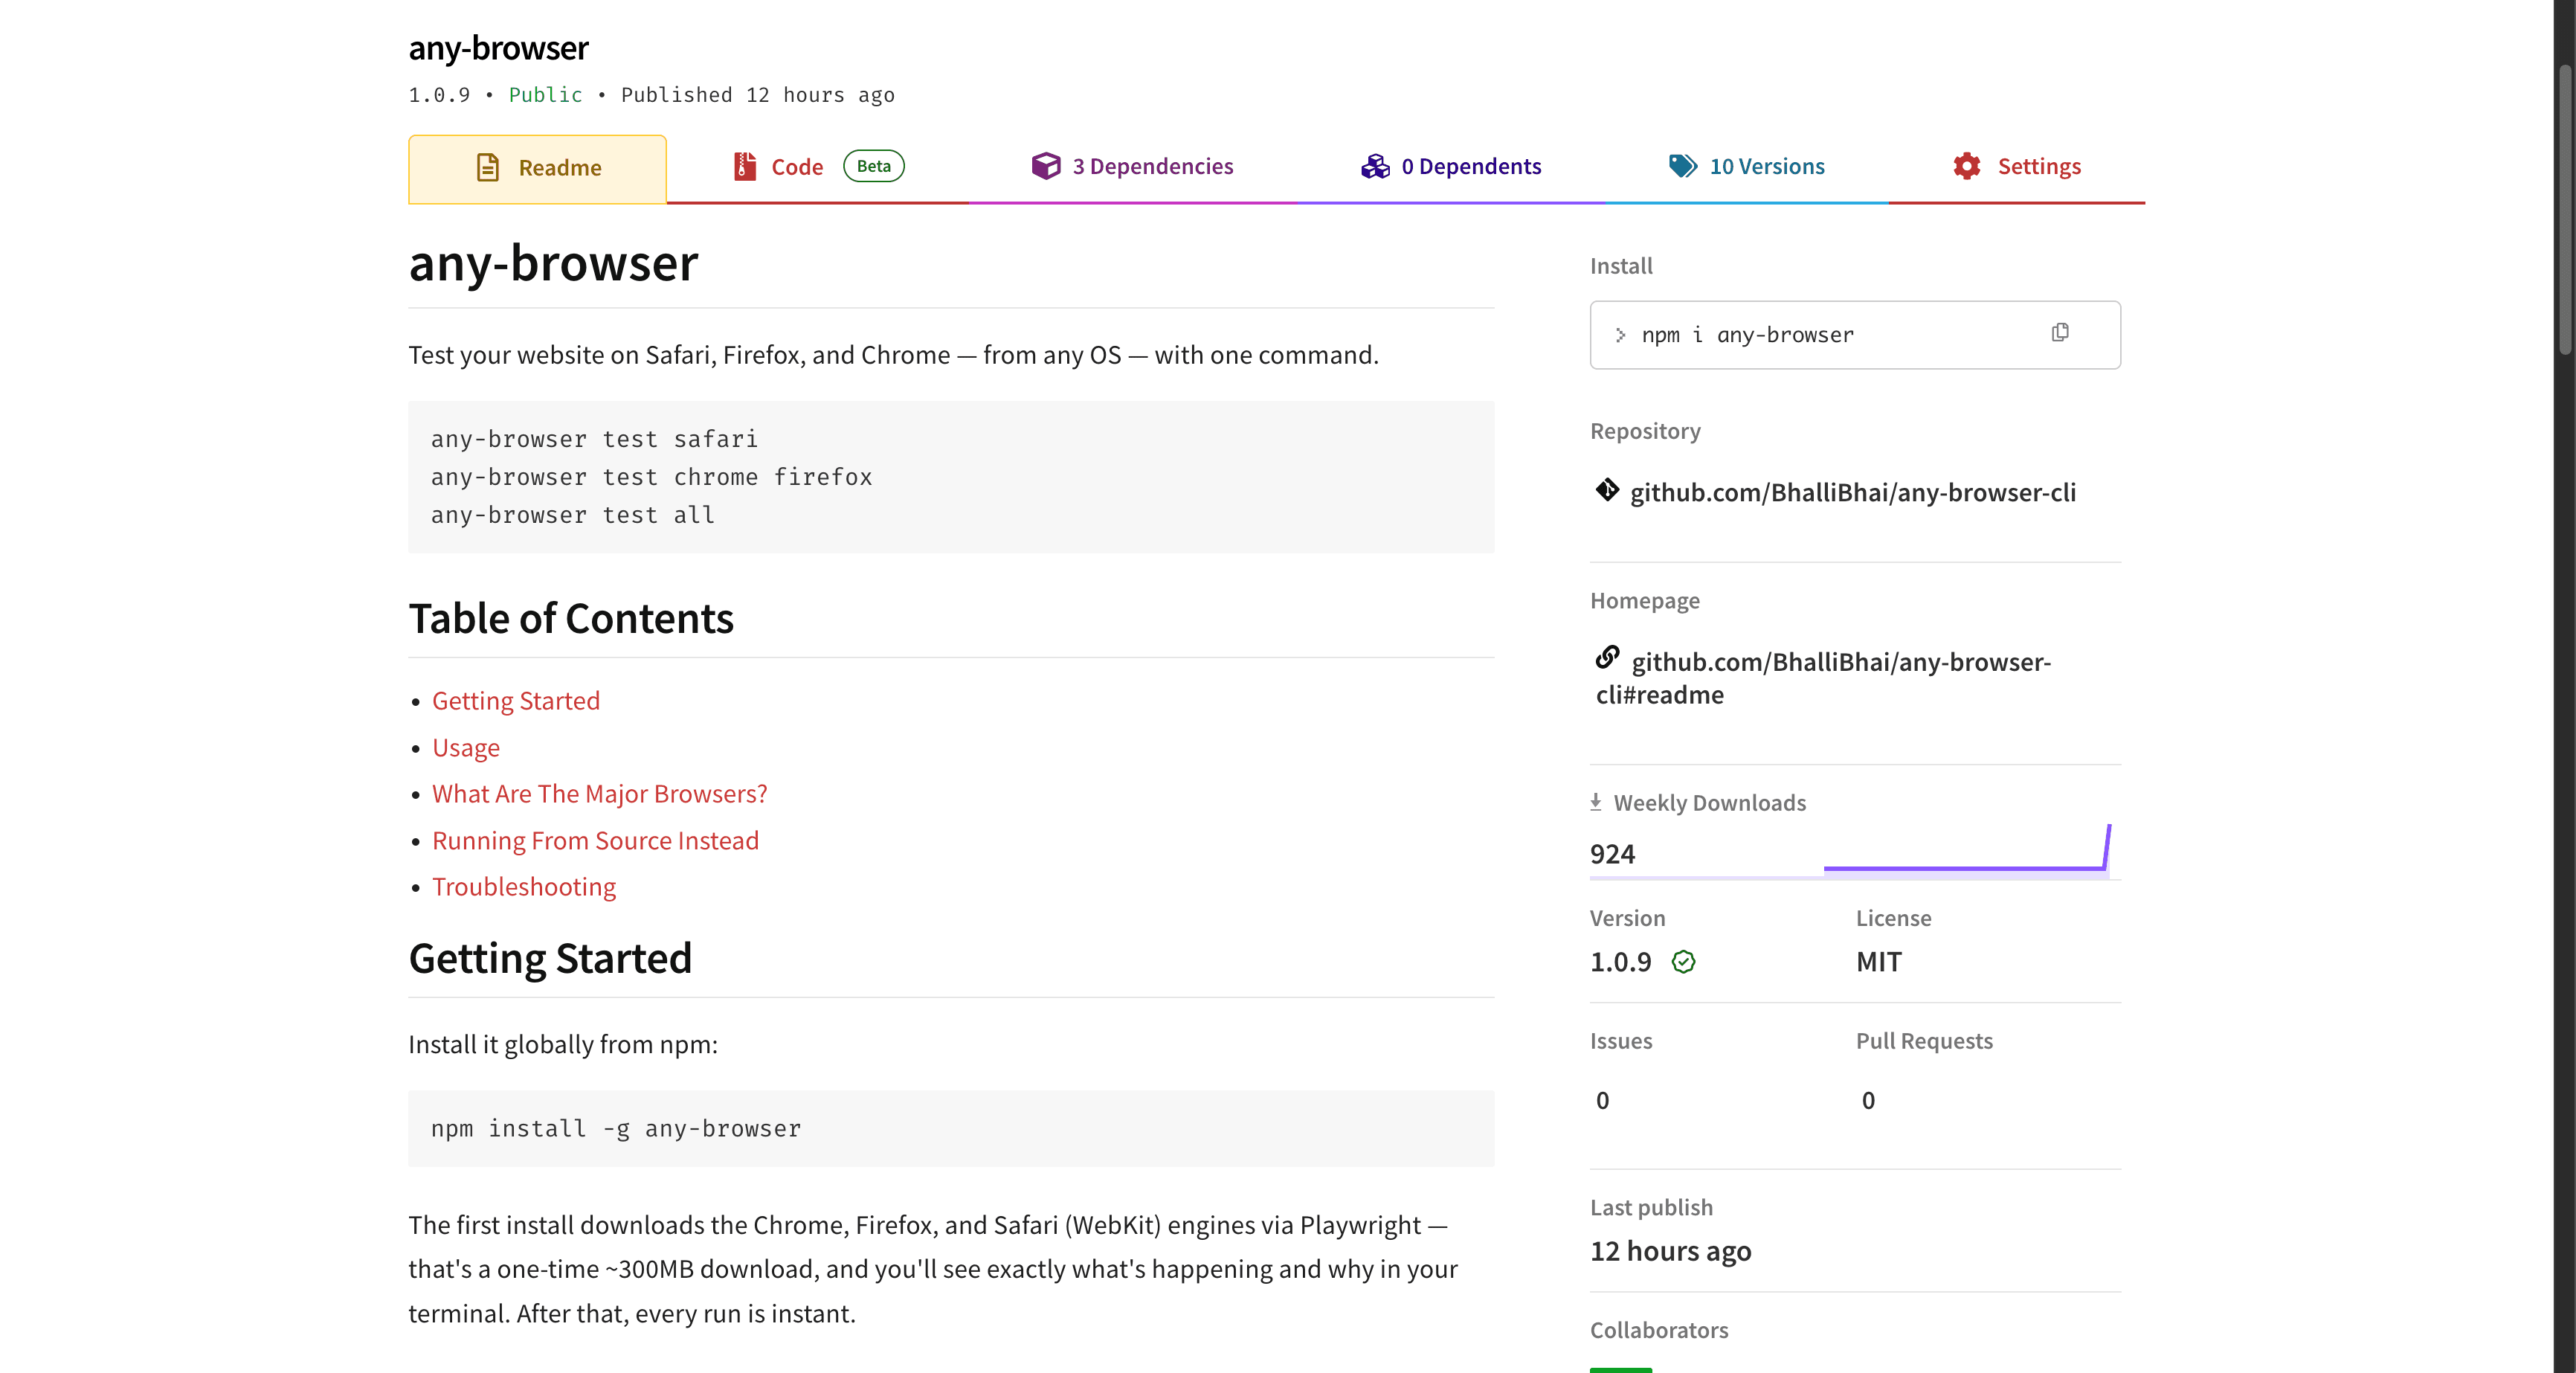Copy the npm install command
The height and width of the screenshot is (1373, 2576).
2059,333
